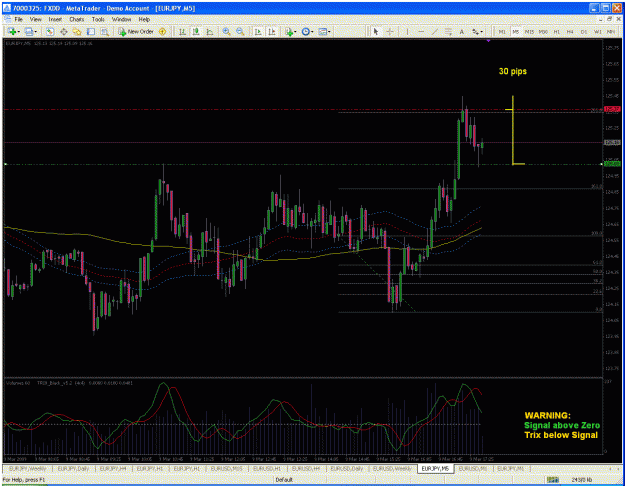
Task: Expand the Periods clock dropdown
Action: tap(312, 32)
